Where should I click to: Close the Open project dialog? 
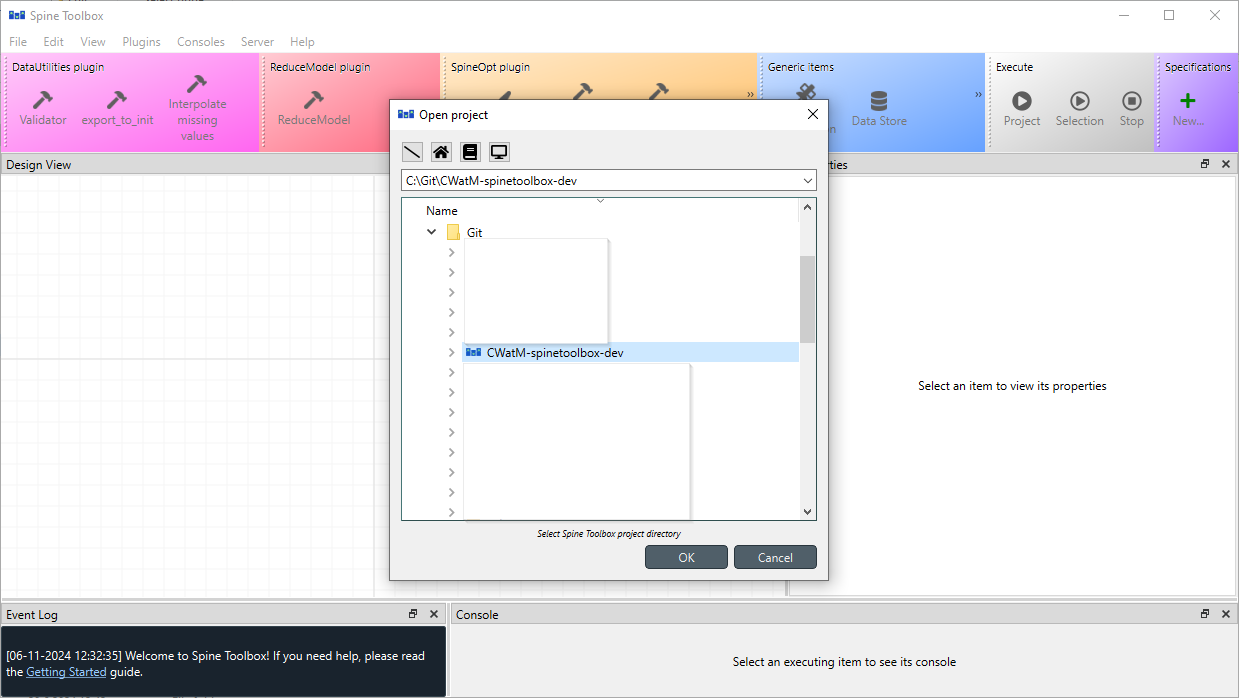pyautogui.click(x=812, y=114)
